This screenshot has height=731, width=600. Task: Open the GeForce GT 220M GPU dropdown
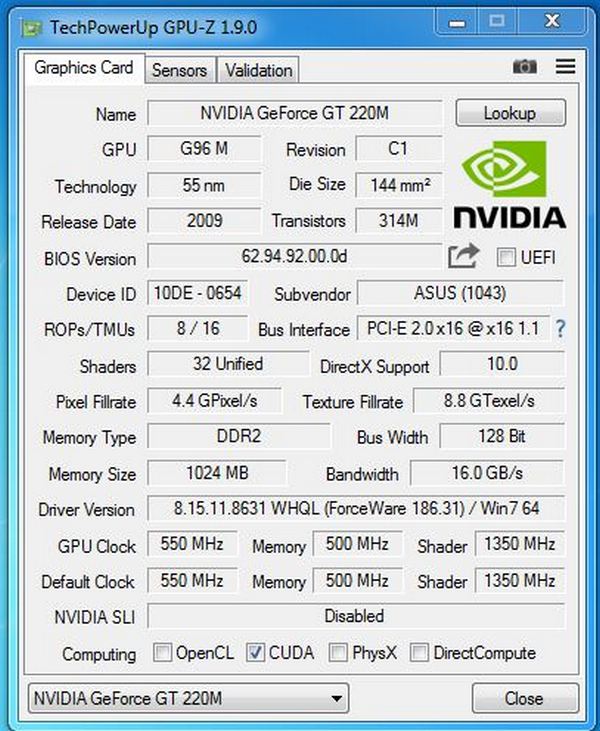tap(188, 698)
